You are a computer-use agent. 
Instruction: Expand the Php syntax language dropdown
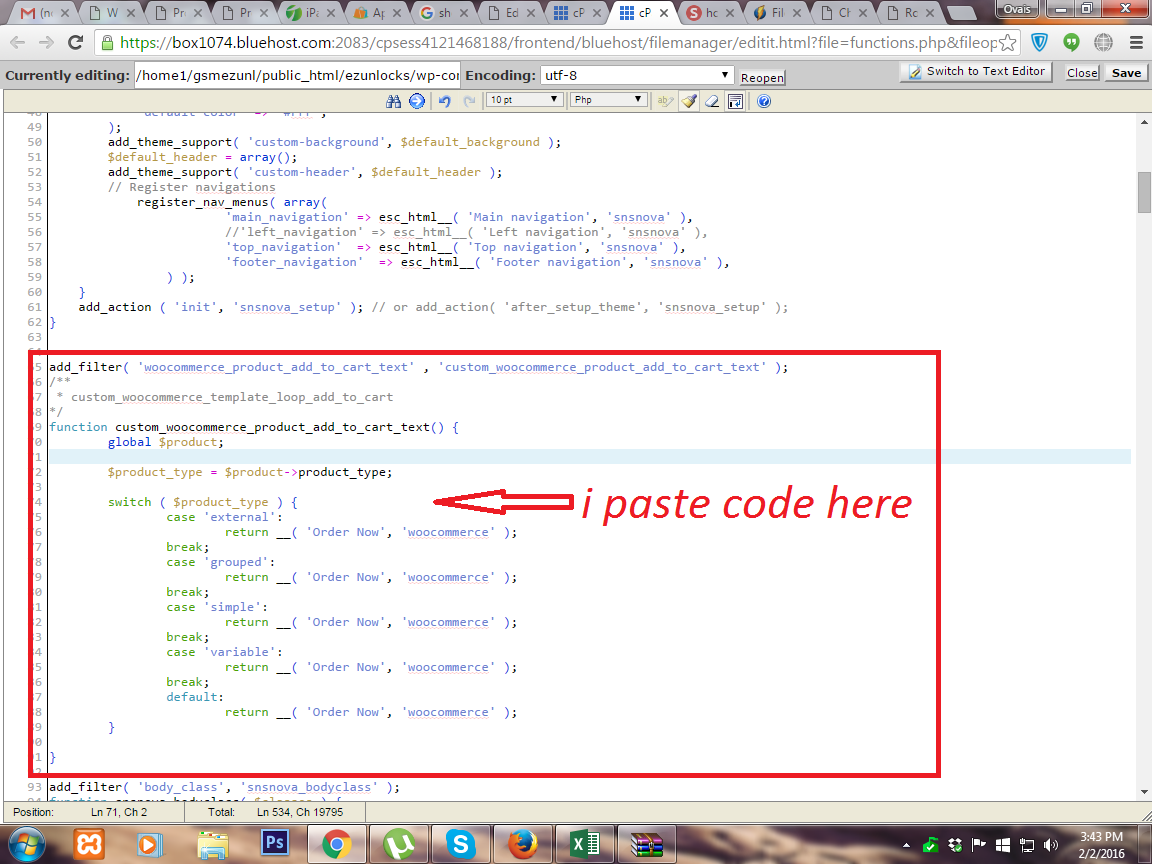click(608, 100)
